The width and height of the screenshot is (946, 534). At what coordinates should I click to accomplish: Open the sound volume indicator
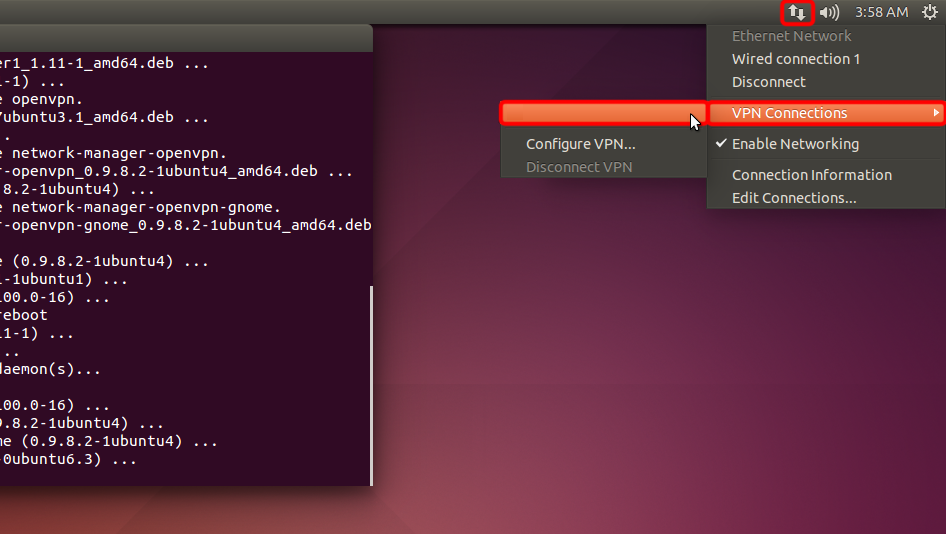(x=829, y=13)
